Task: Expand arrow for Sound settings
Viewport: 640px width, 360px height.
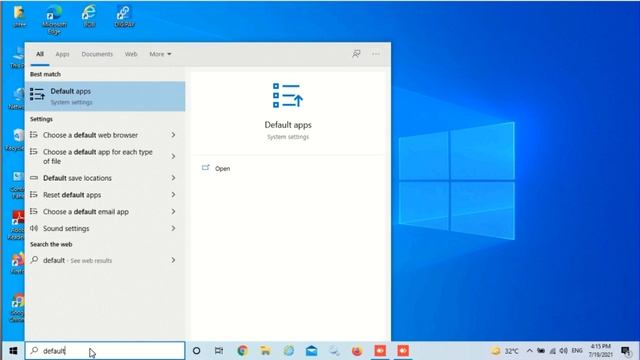Action: [x=173, y=228]
